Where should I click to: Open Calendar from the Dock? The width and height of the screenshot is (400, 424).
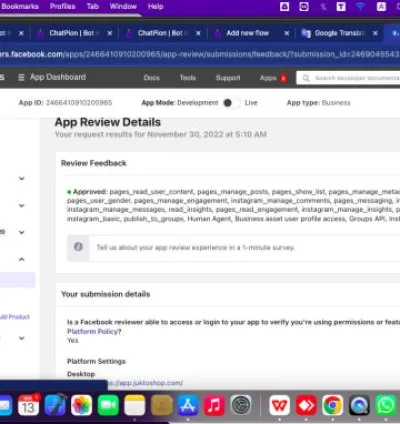point(28,405)
